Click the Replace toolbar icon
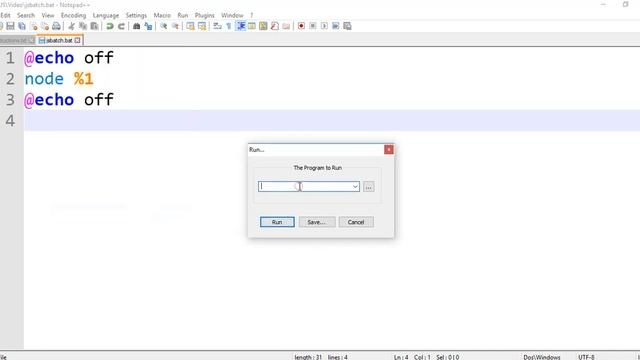 tap(148, 26)
